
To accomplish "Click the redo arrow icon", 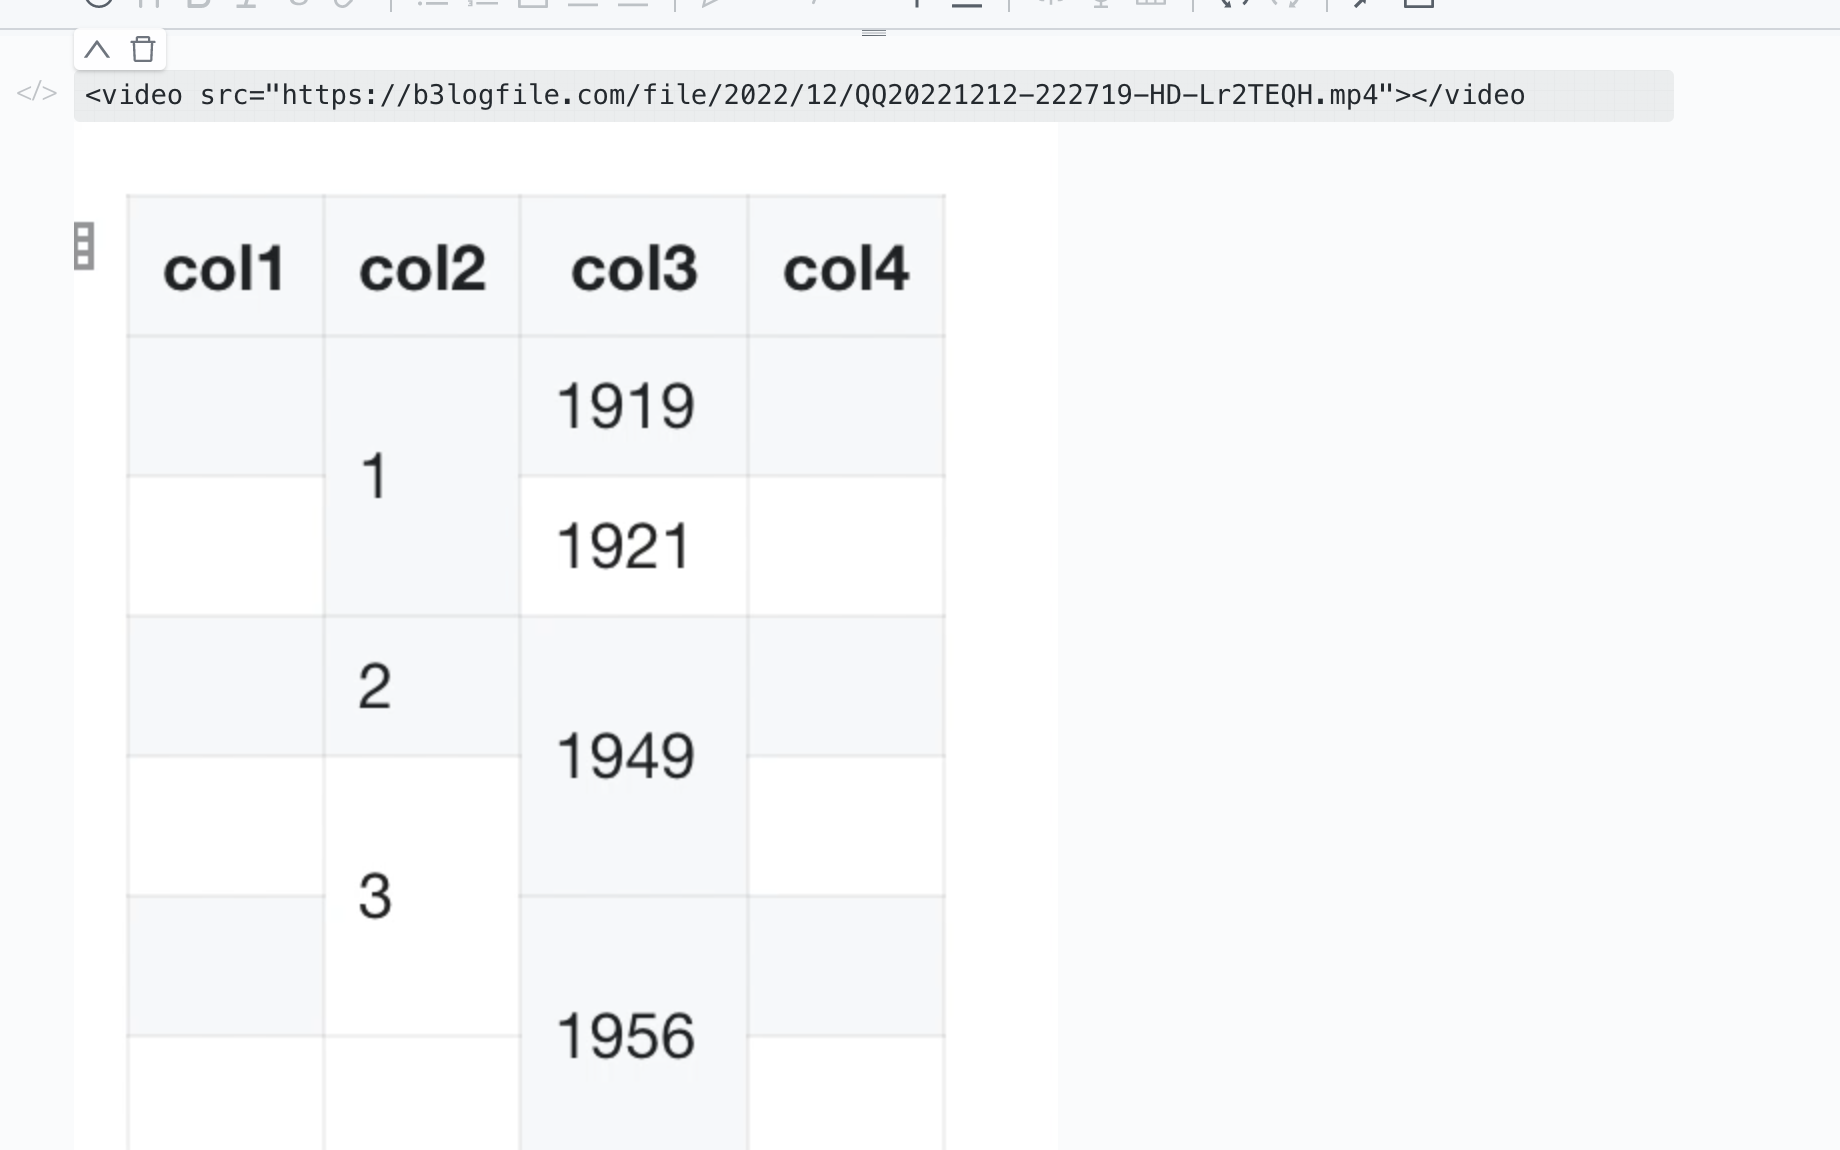I will tap(1285, 4).
